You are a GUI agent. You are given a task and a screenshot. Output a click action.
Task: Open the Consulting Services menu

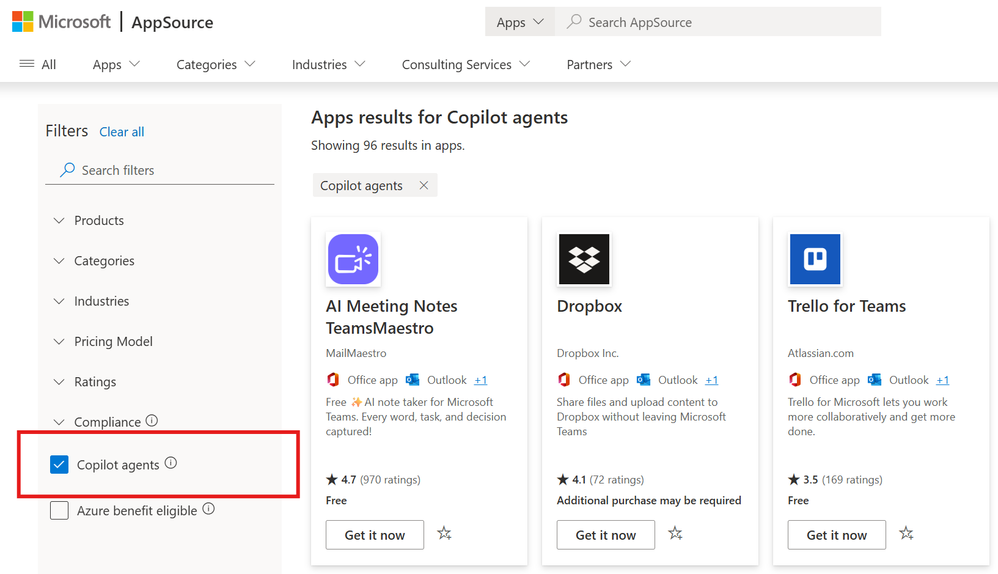coord(466,64)
